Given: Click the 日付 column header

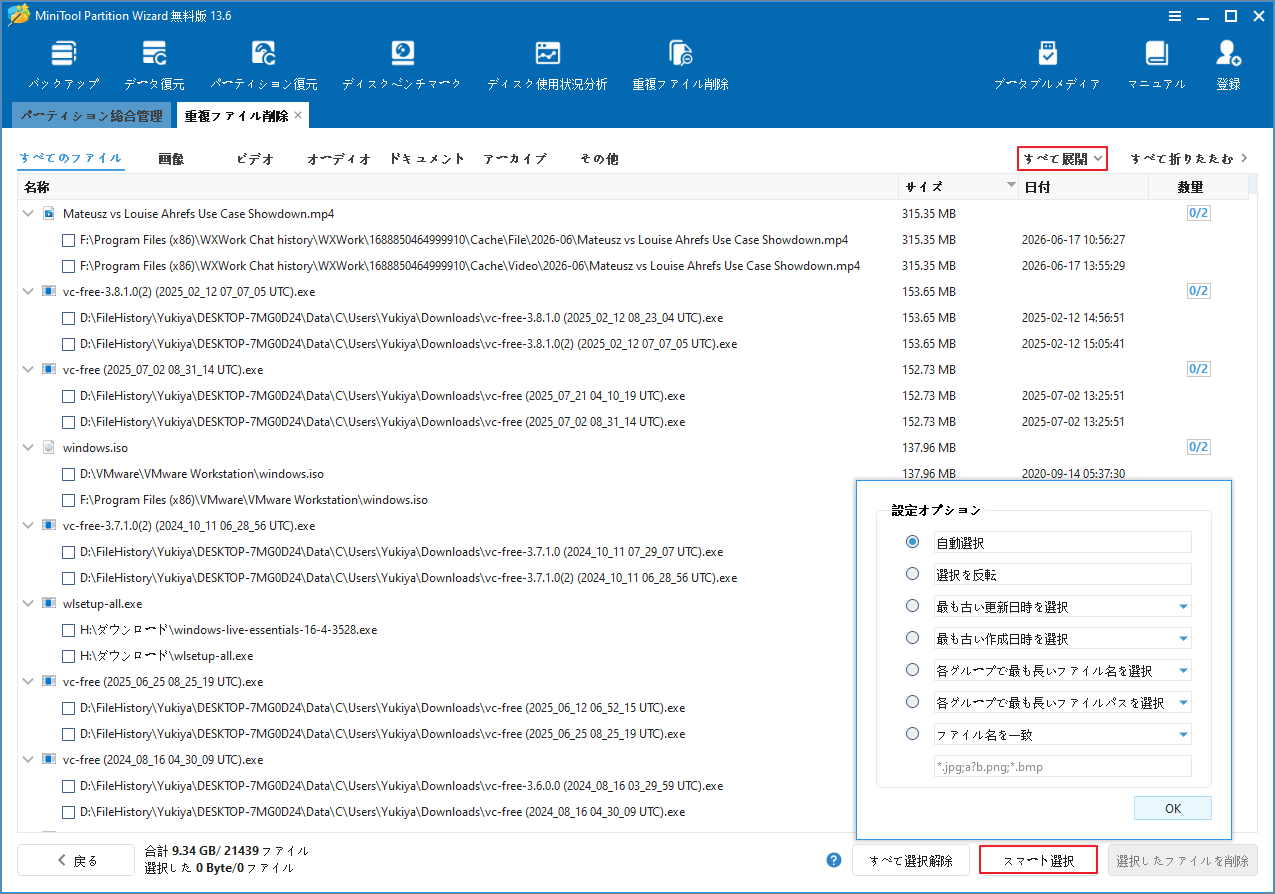Looking at the screenshot, I should coord(1083,187).
